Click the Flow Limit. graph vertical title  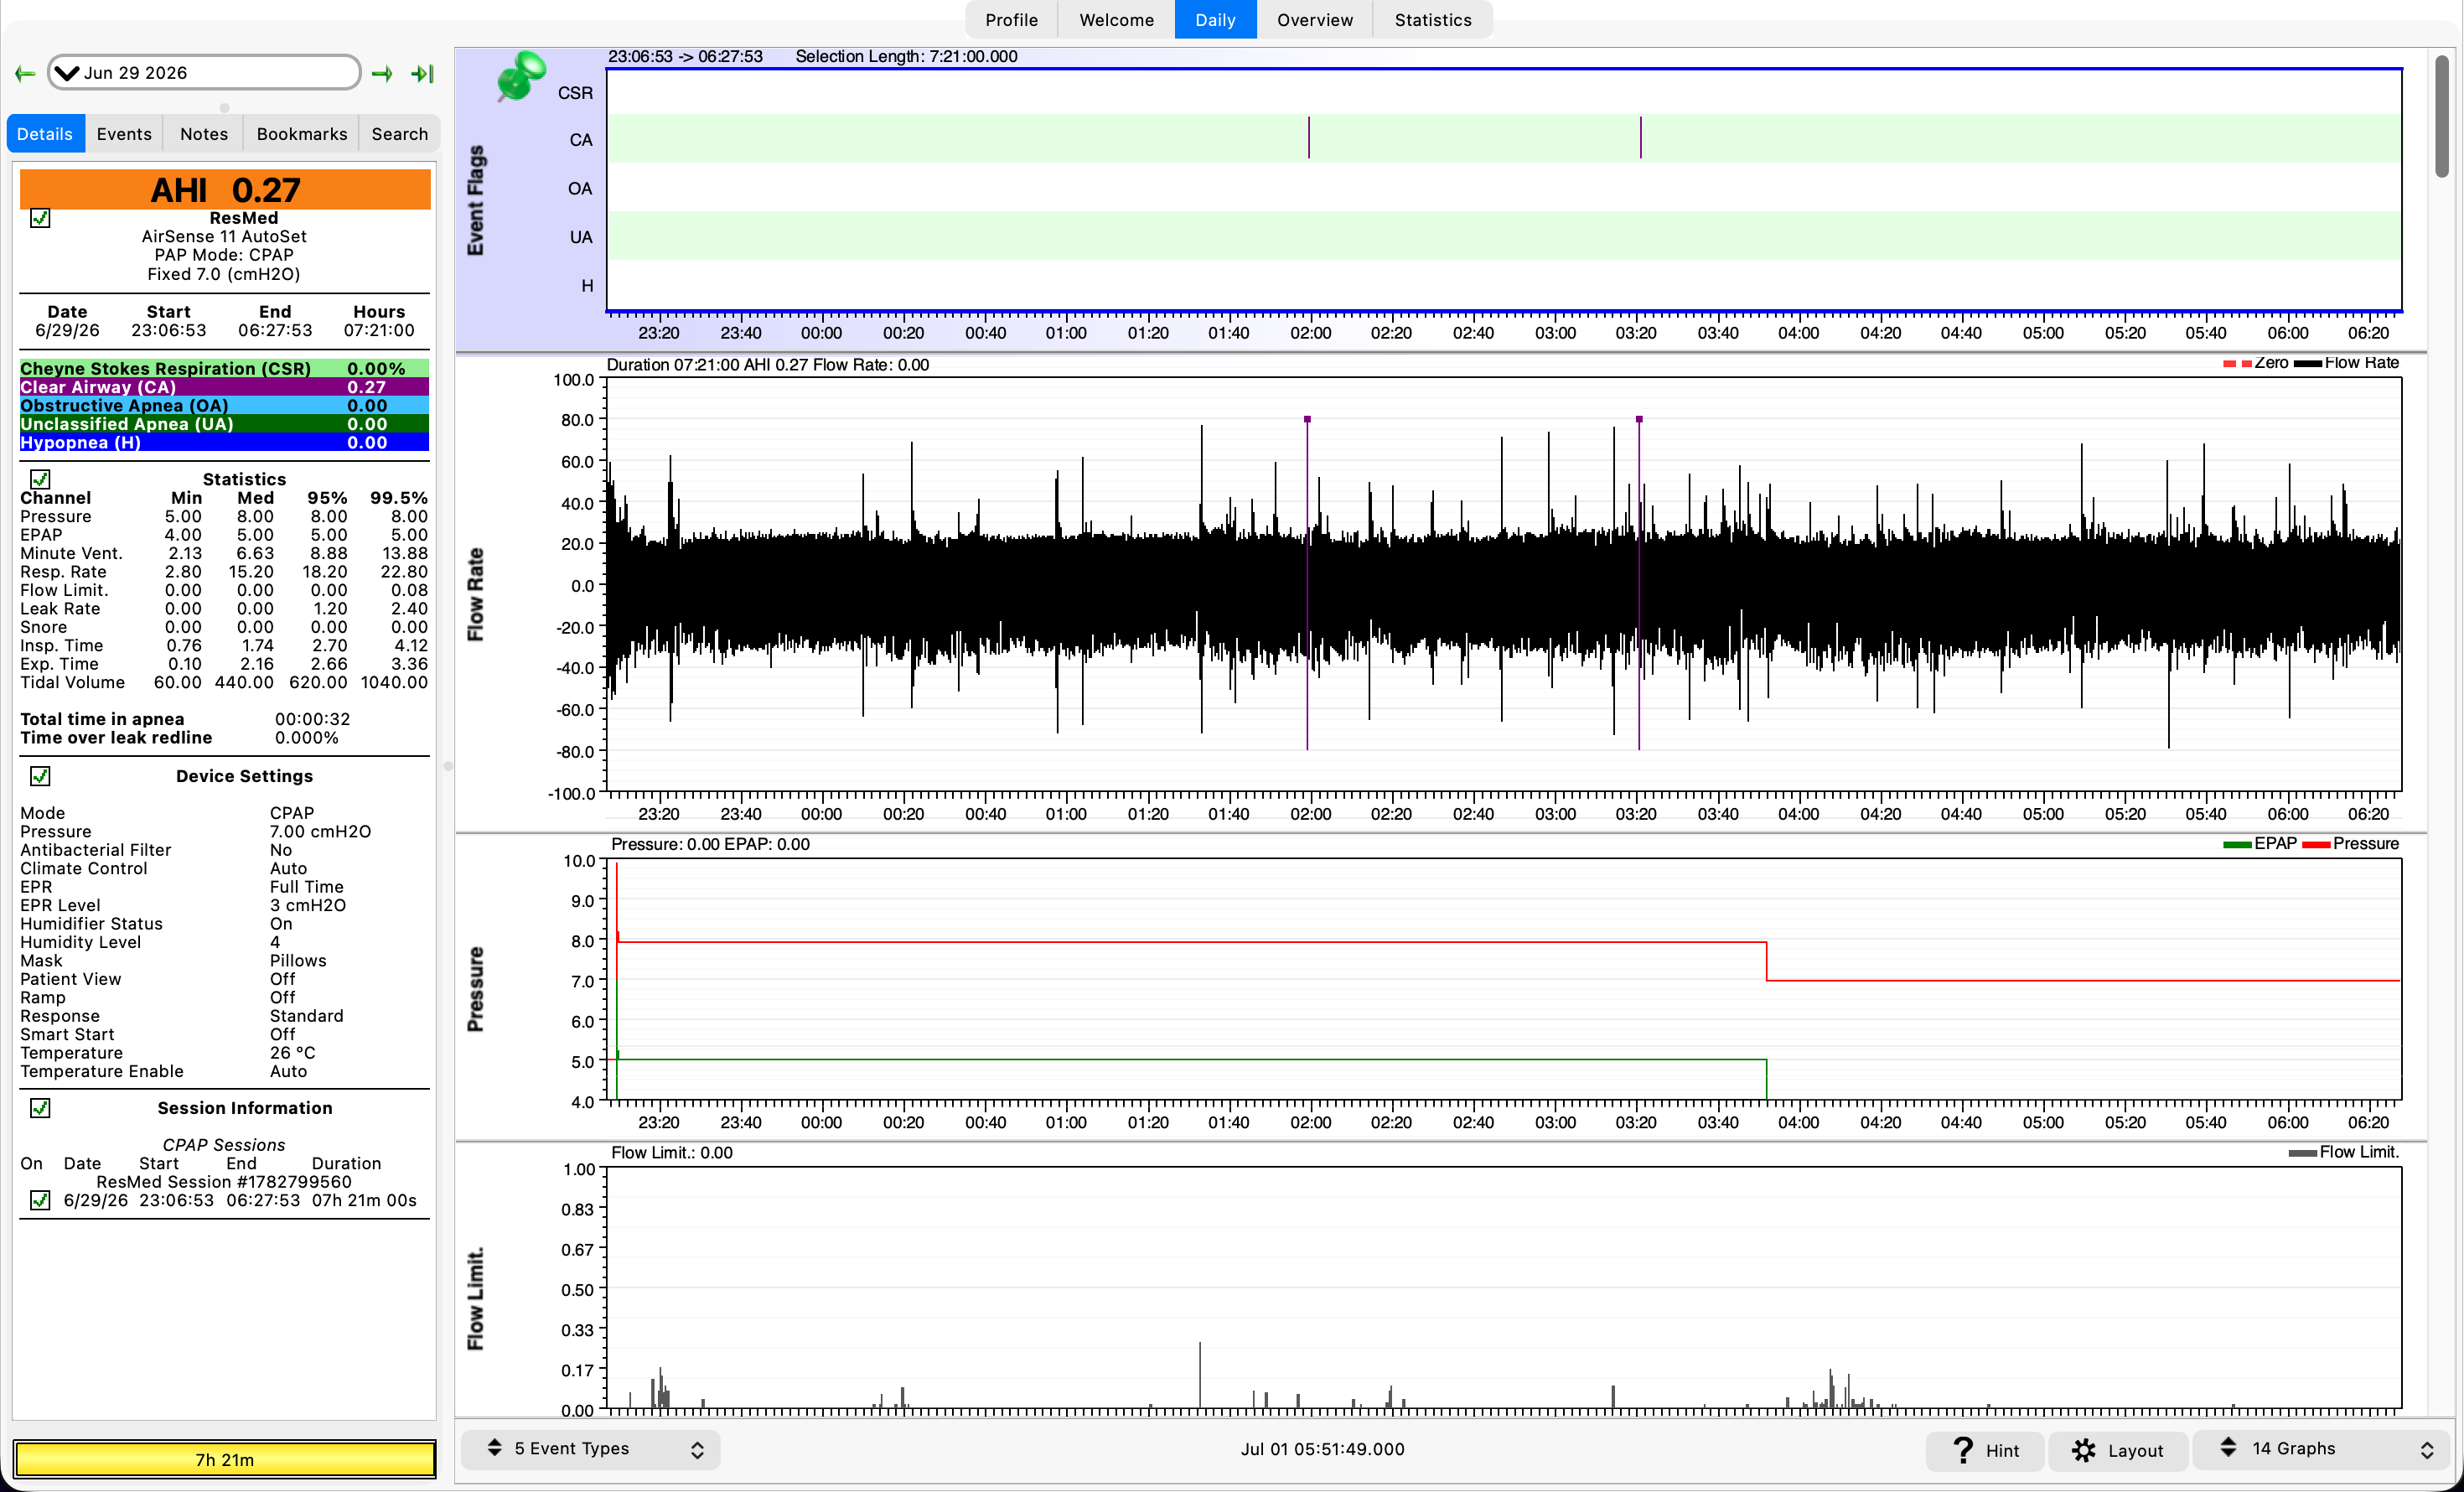click(x=476, y=1298)
